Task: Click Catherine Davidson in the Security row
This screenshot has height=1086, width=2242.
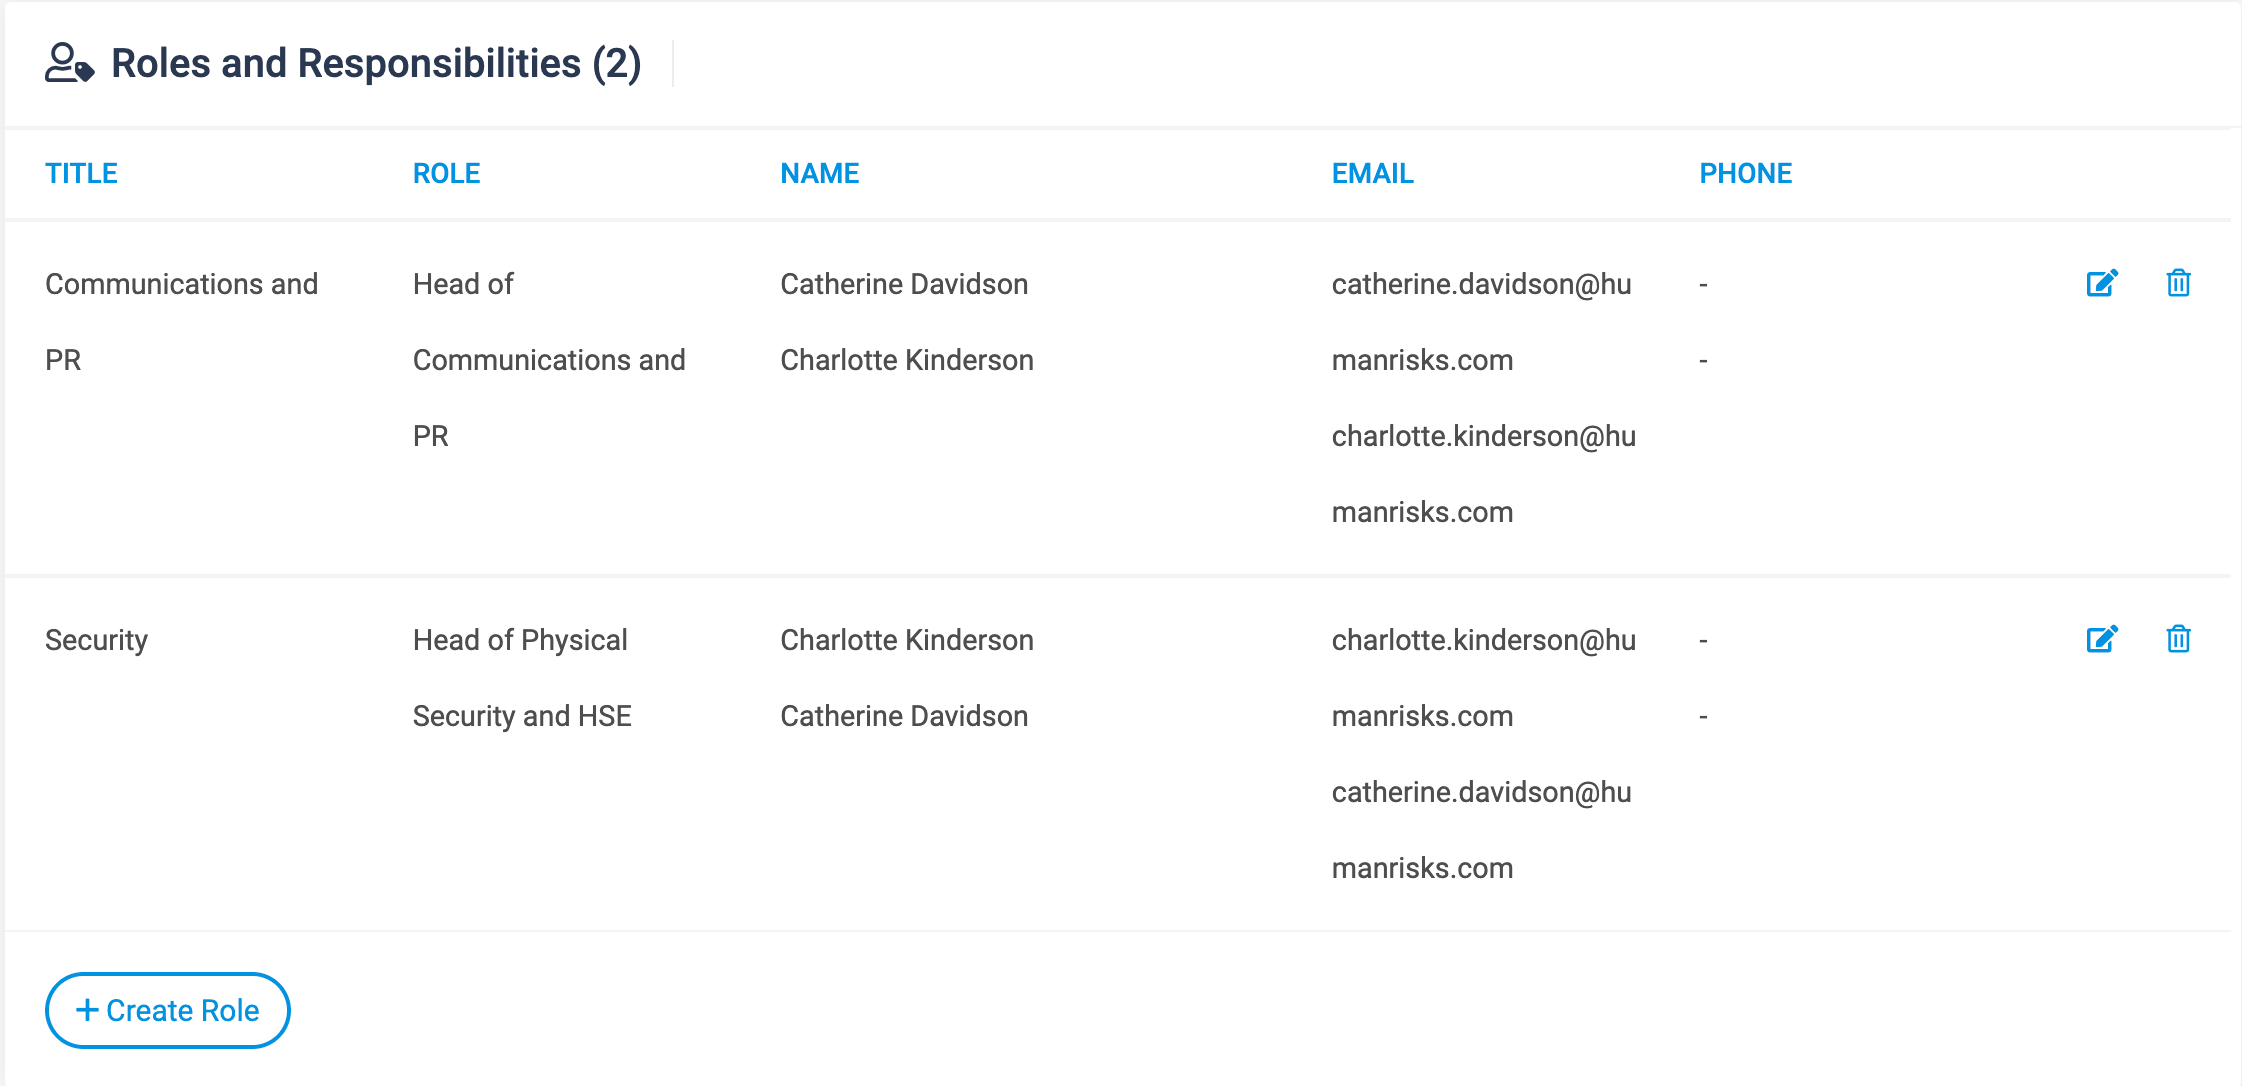Action: (x=904, y=716)
